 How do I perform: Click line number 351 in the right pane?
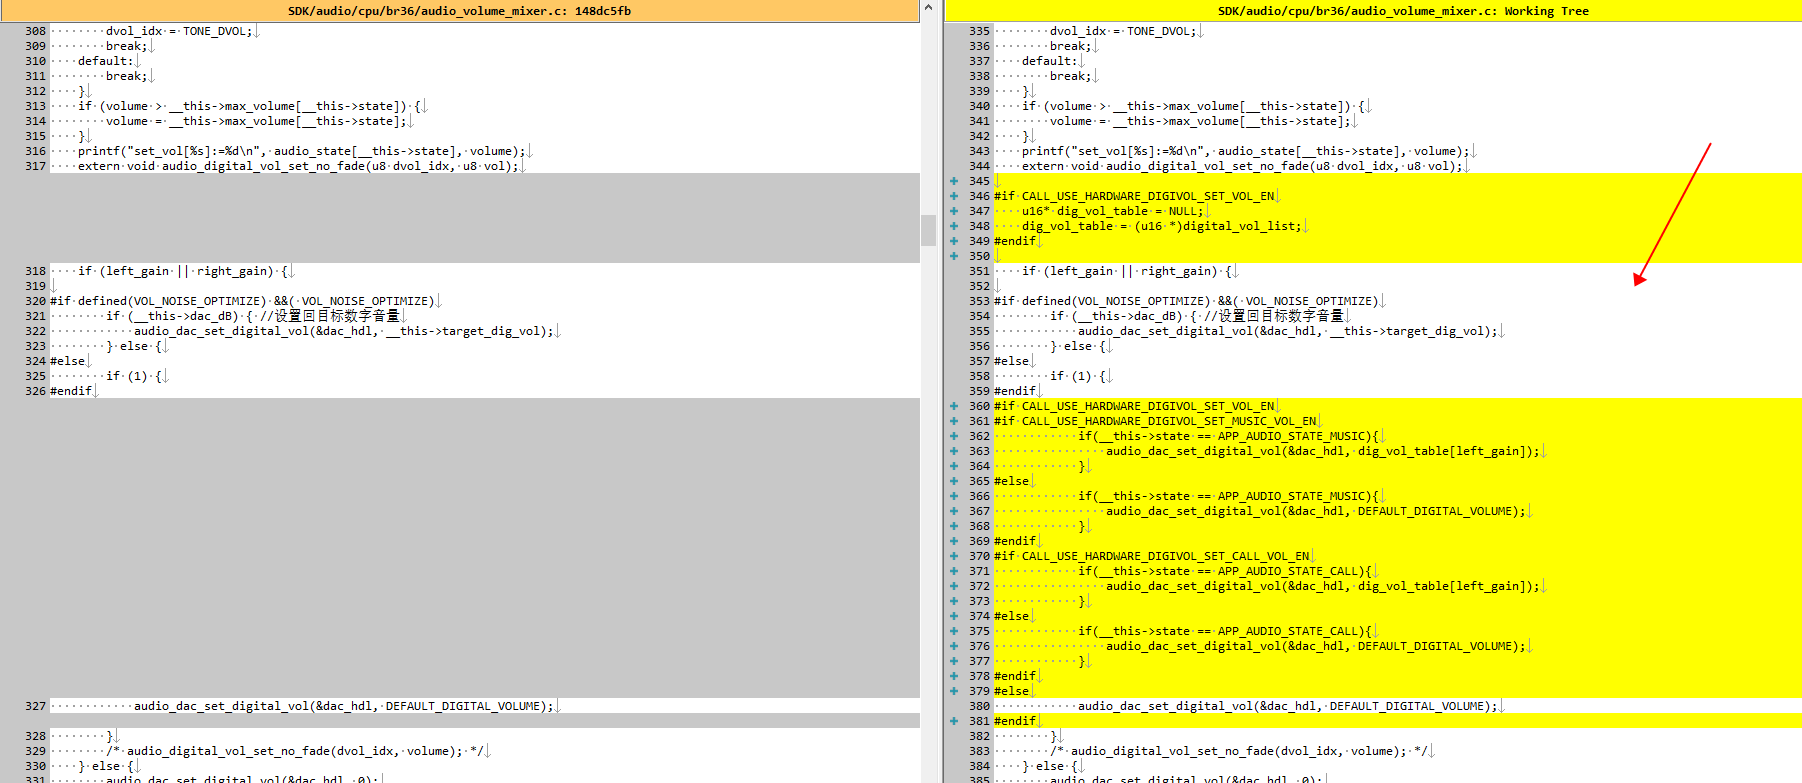click(x=979, y=271)
